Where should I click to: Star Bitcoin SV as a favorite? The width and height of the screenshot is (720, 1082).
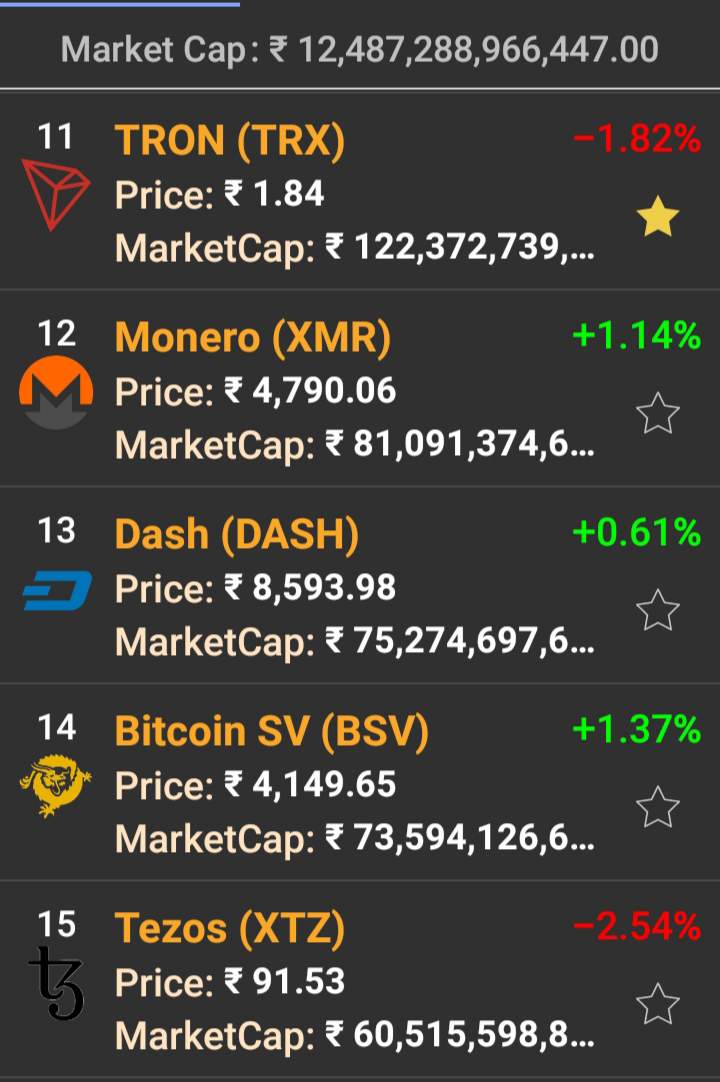pos(658,807)
